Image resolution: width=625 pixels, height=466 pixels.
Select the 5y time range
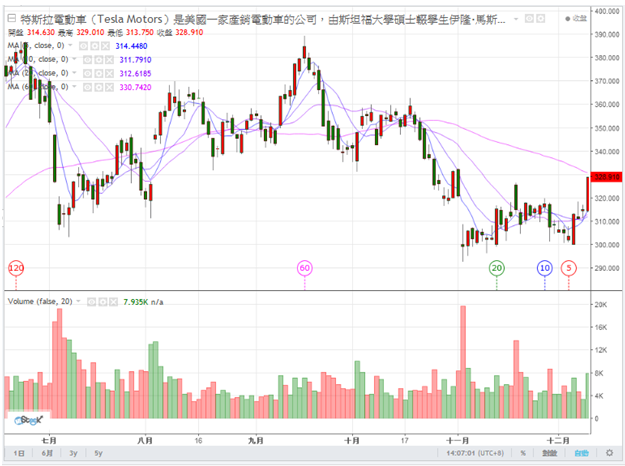[x=98, y=453]
